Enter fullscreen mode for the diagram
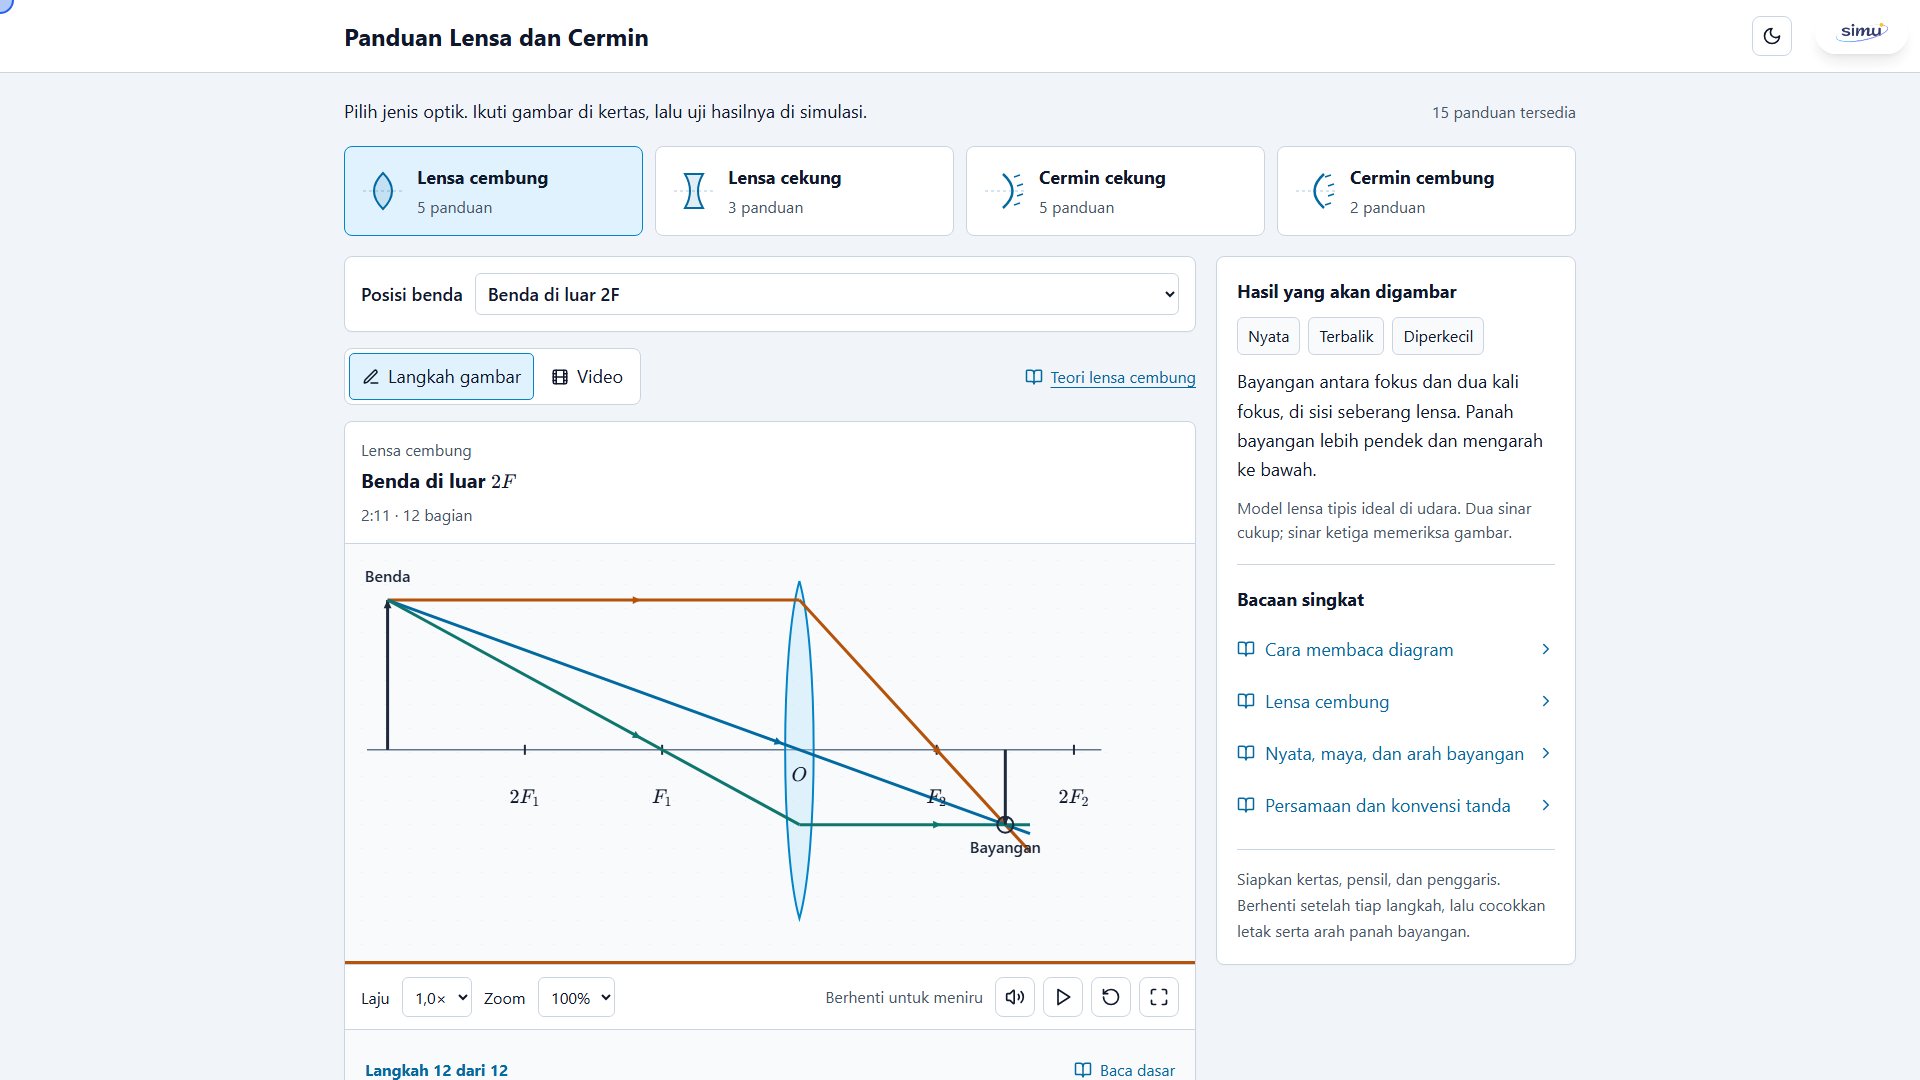Image resolution: width=1920 pixels, height=1080 pixels. point(1159,997)
